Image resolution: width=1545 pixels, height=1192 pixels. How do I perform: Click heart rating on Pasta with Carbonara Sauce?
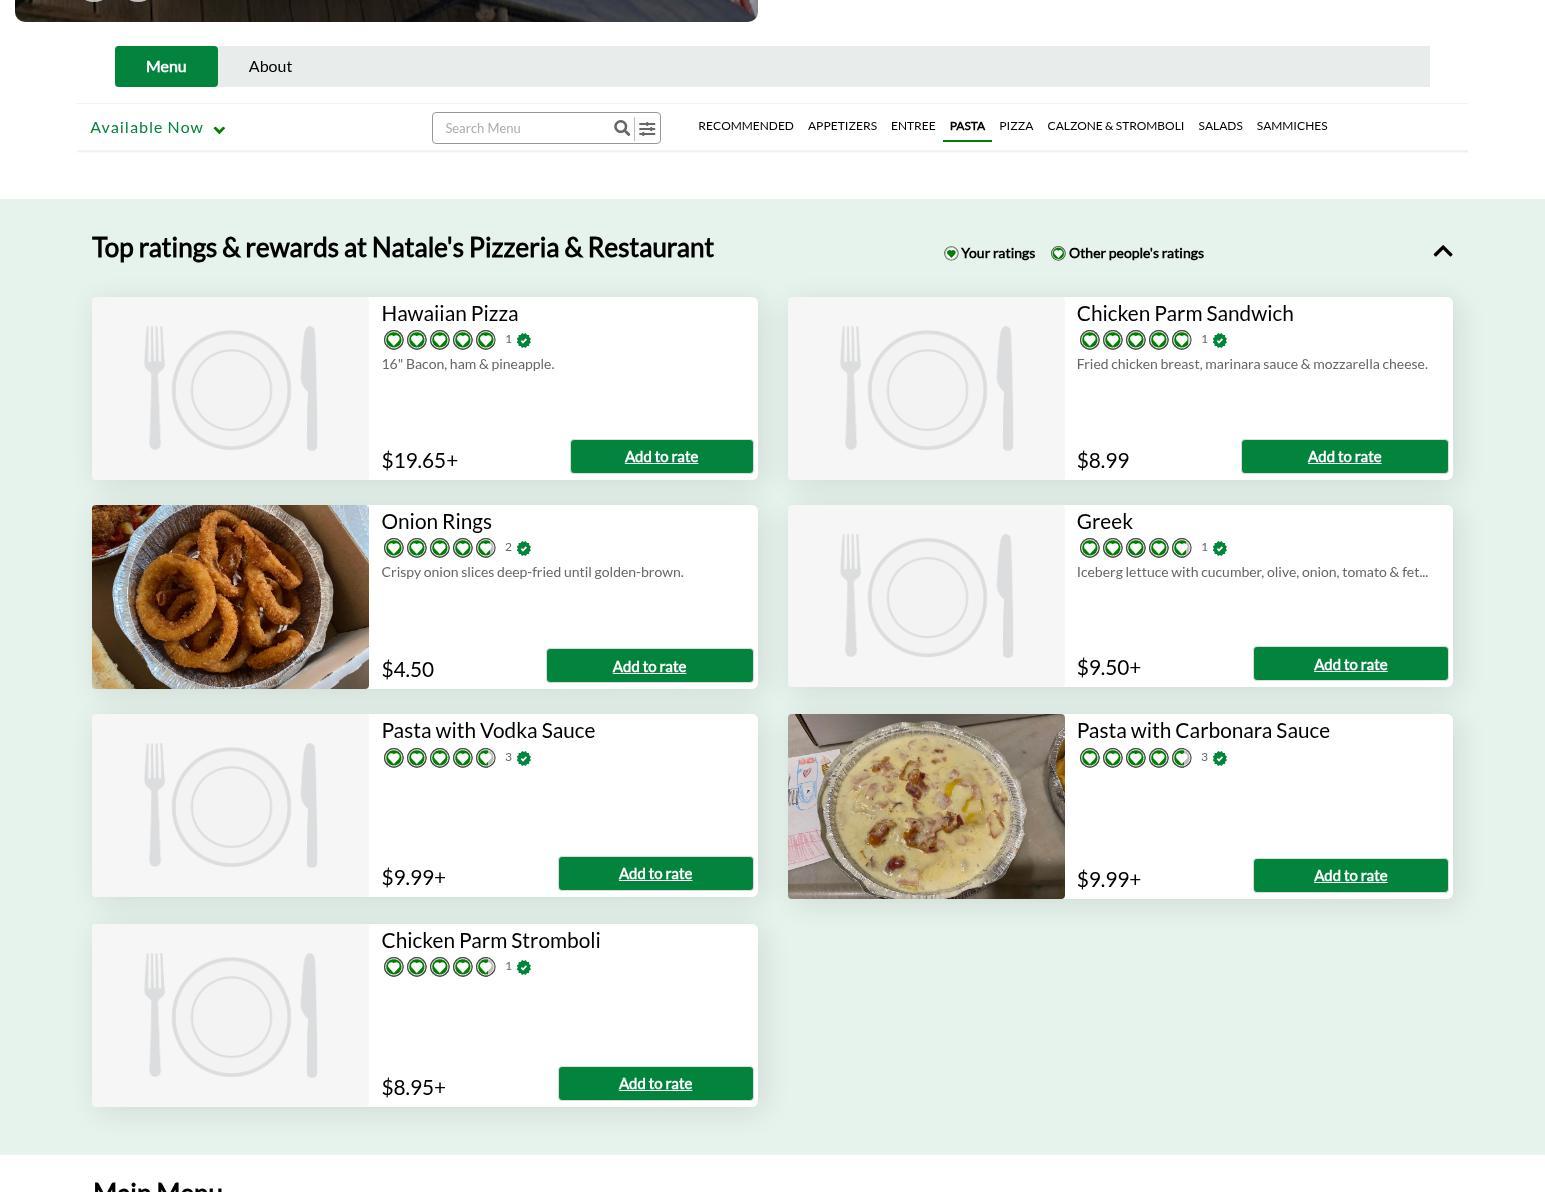pyautogui.click(x=1135, y=758)
